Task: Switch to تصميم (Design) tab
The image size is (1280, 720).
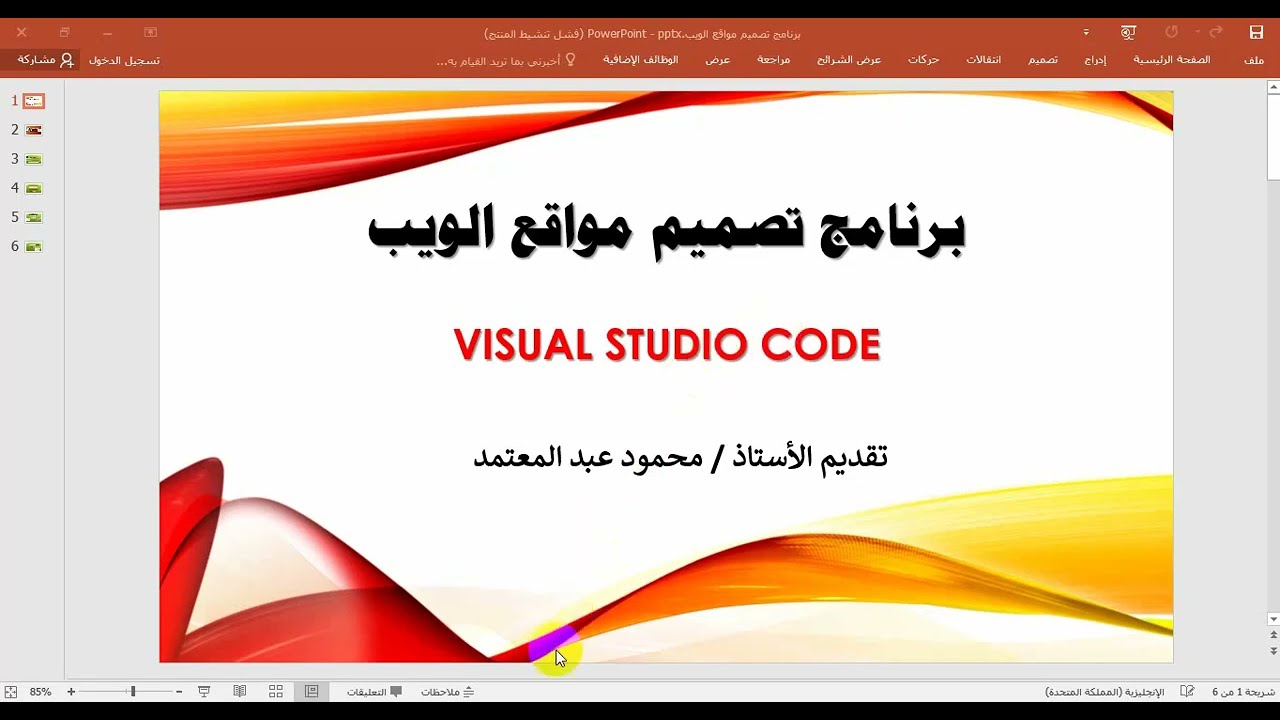Action: click(1043, 60)
